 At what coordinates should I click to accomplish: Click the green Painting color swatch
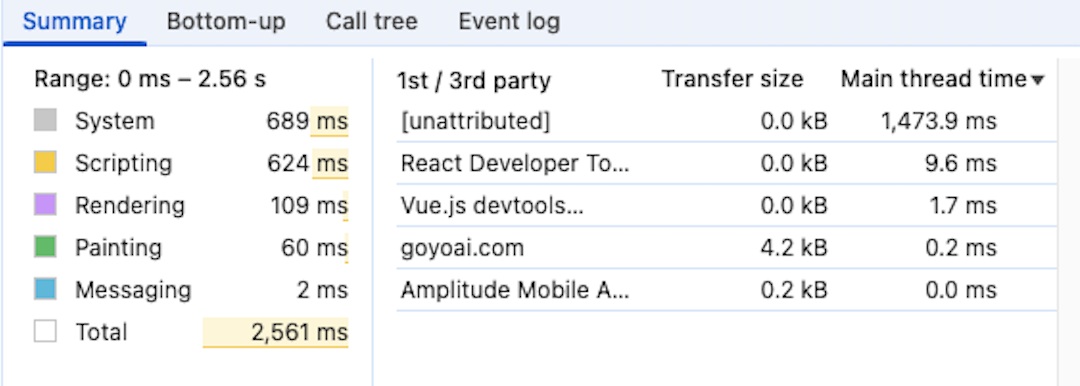click(x=45, y=247)
